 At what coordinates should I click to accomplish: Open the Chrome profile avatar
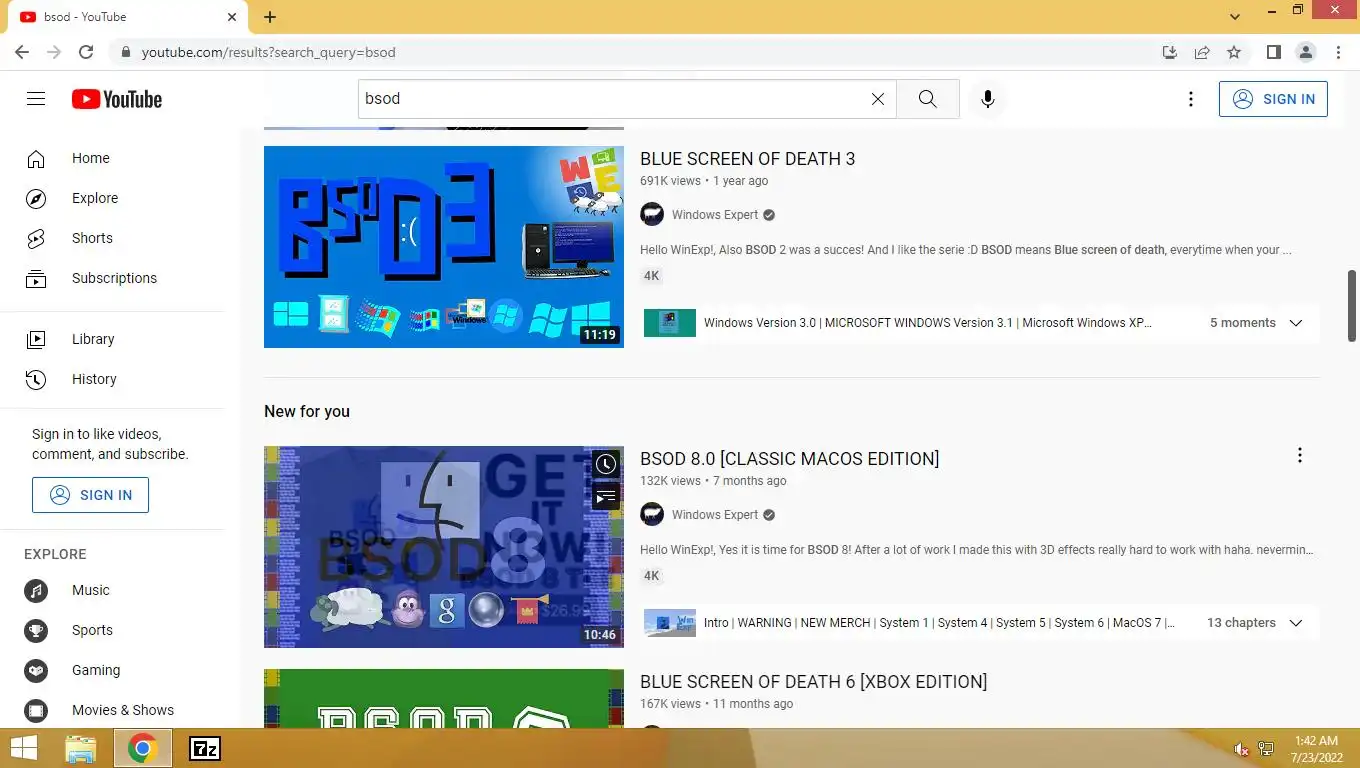pos(1305,52)
